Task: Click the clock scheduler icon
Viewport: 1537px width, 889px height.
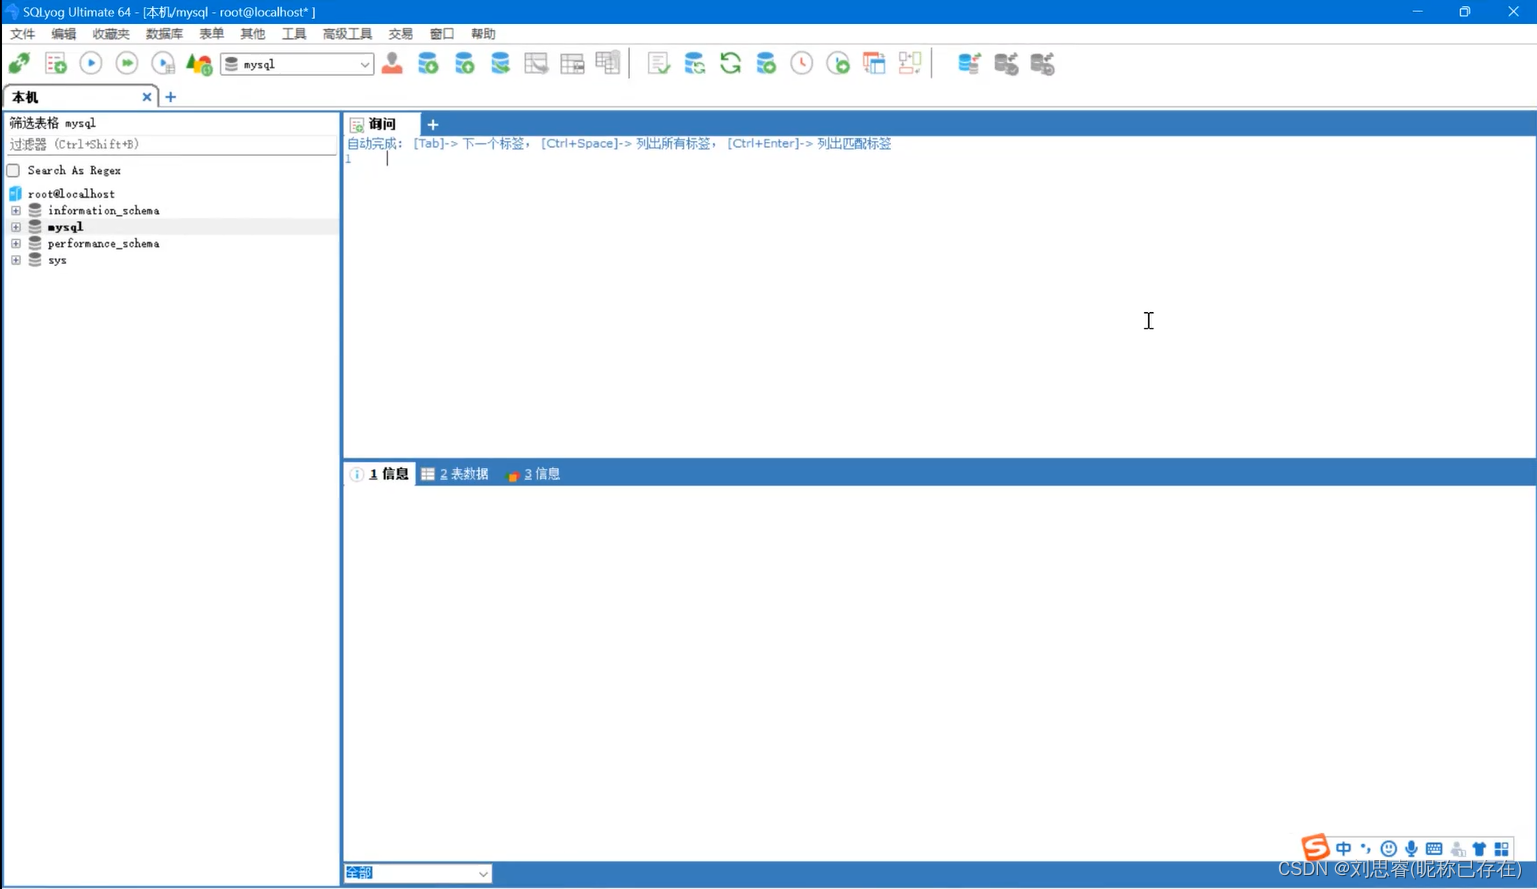Action: (802, 64)
